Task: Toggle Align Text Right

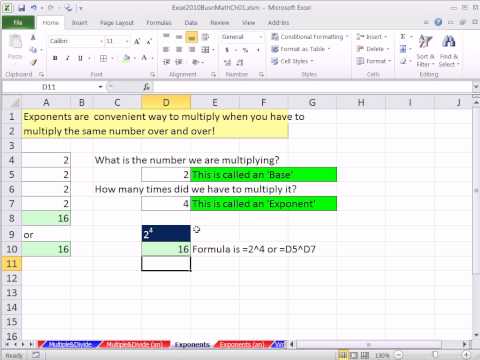Action: (192, 50)
